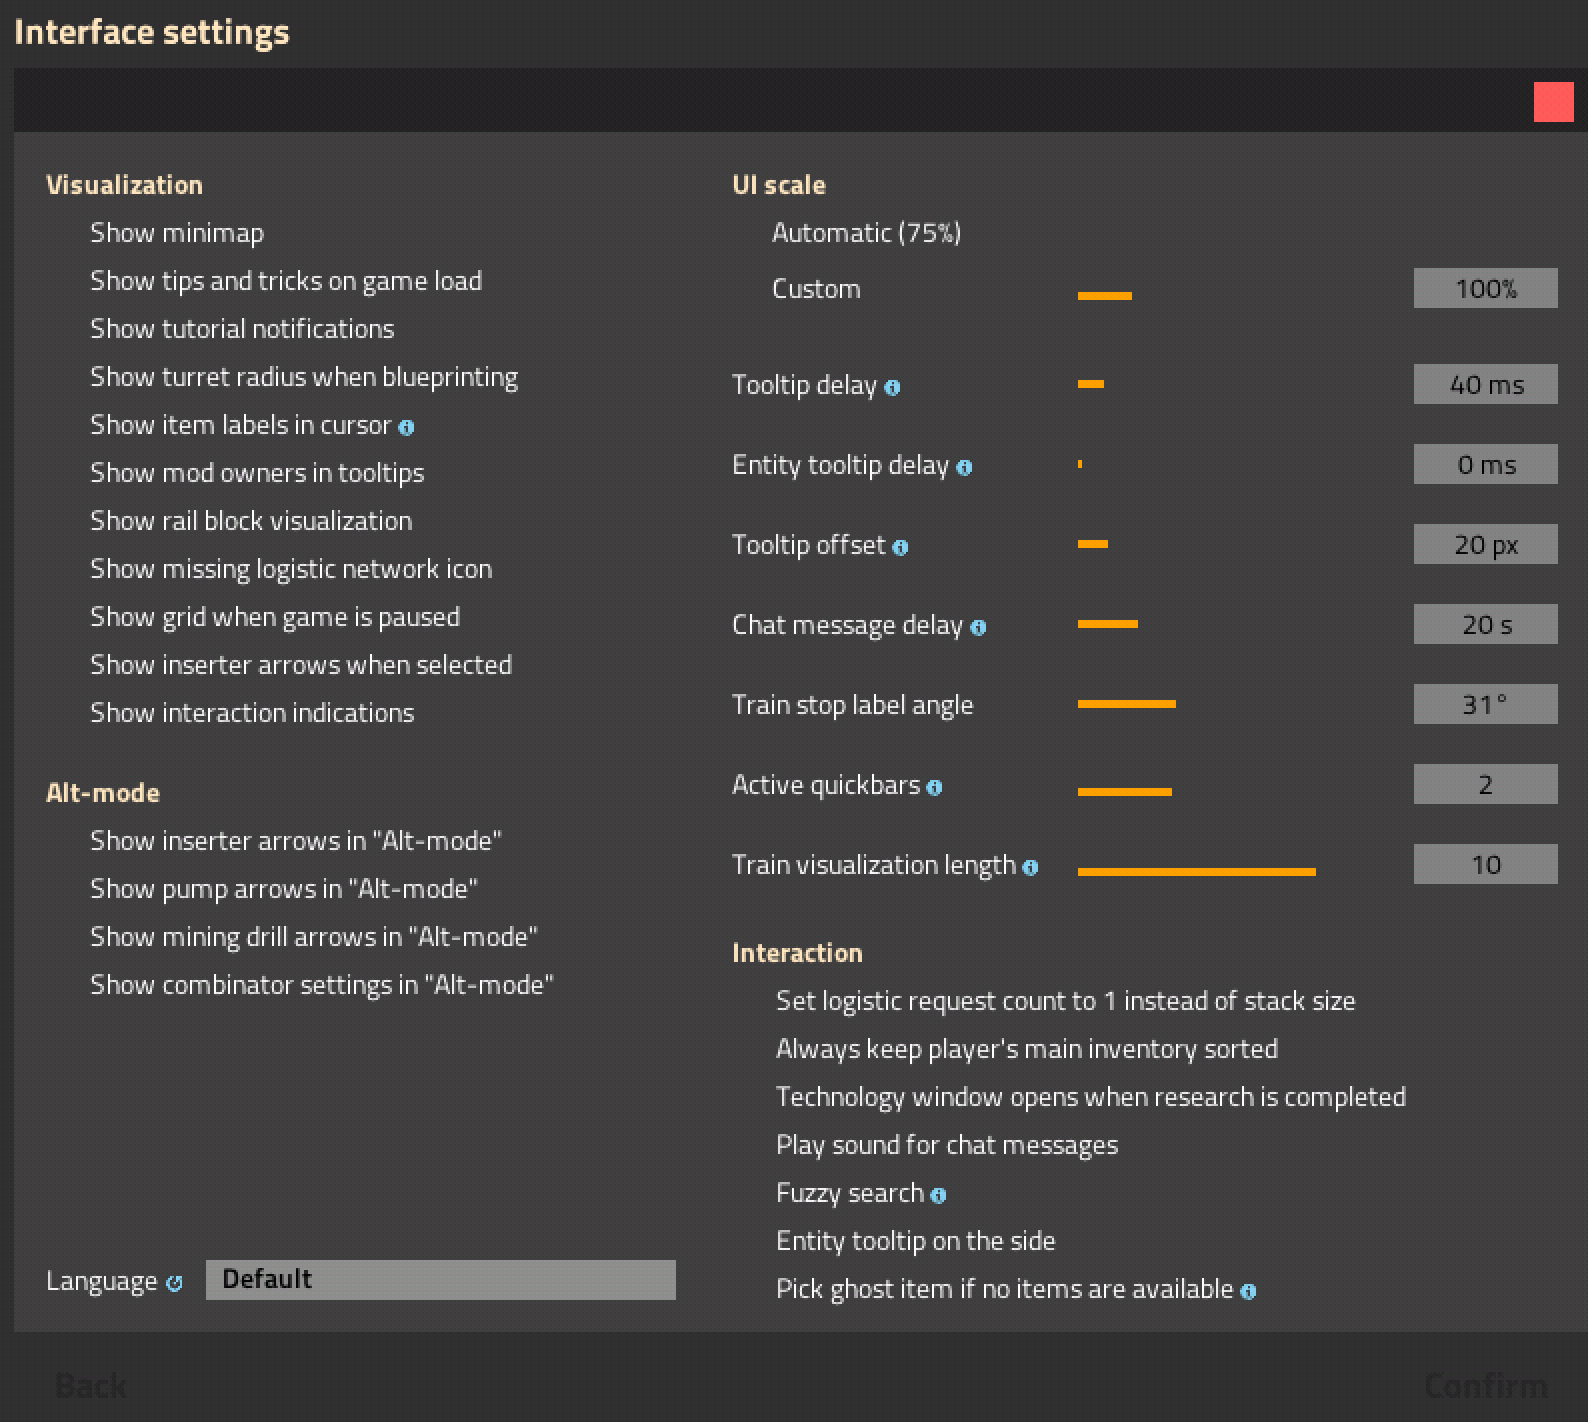Viewport: 1588px width, 1422px height.
Task: Click the Active quickbars value field showing 2
Action: [x=1486, y=784]
